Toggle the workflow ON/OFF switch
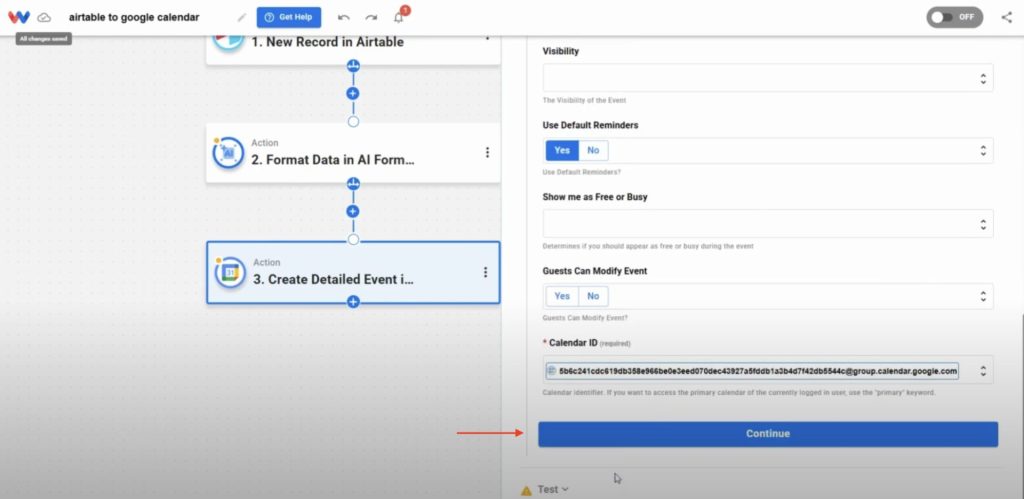This screenshot has width=1024, height=499. [x=954, y=17]
